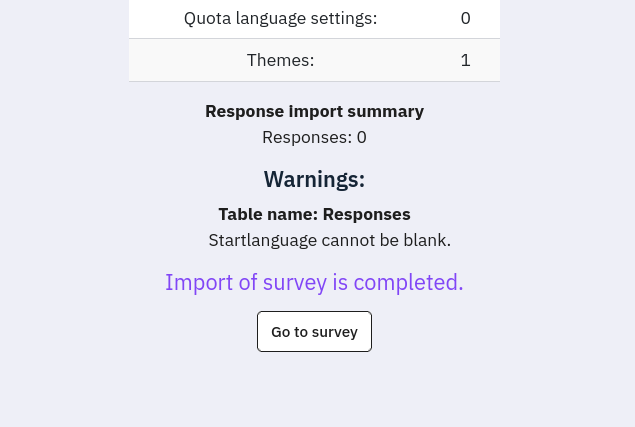The height and width of the screenshot is (427, 635).
Task: Select the Quota language settings label
Action: (x=280, y=18)
